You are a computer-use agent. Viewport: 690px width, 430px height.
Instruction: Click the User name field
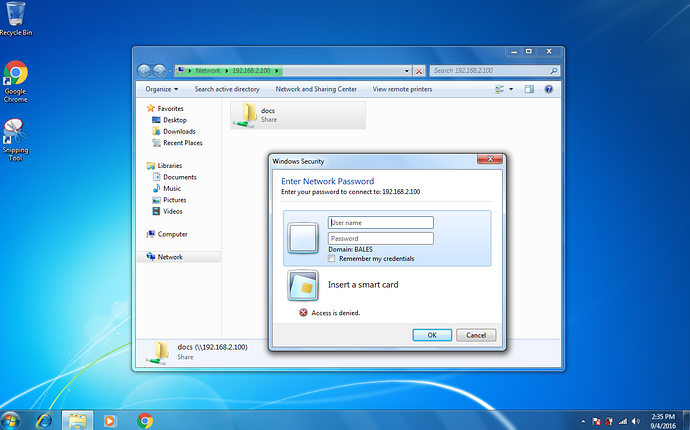[381, 223]
